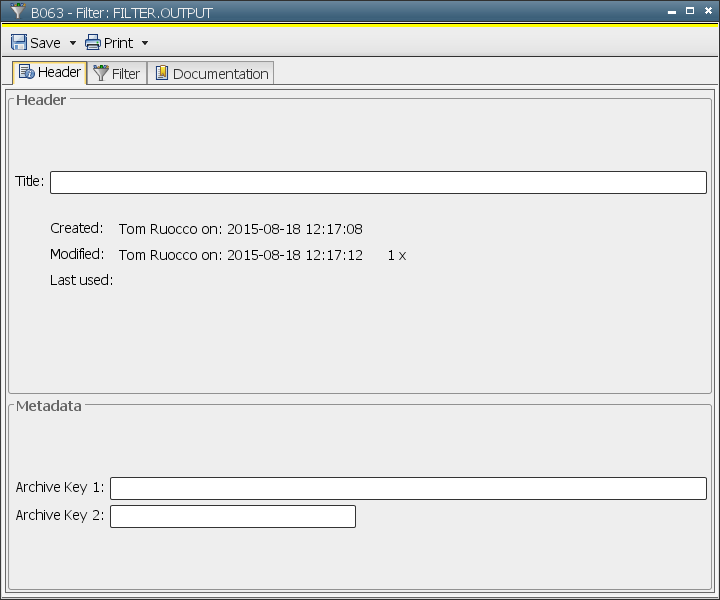
Task: Close the FILTER.OUTPUT window
Action: pyautogui.click(x=707, y=10)
